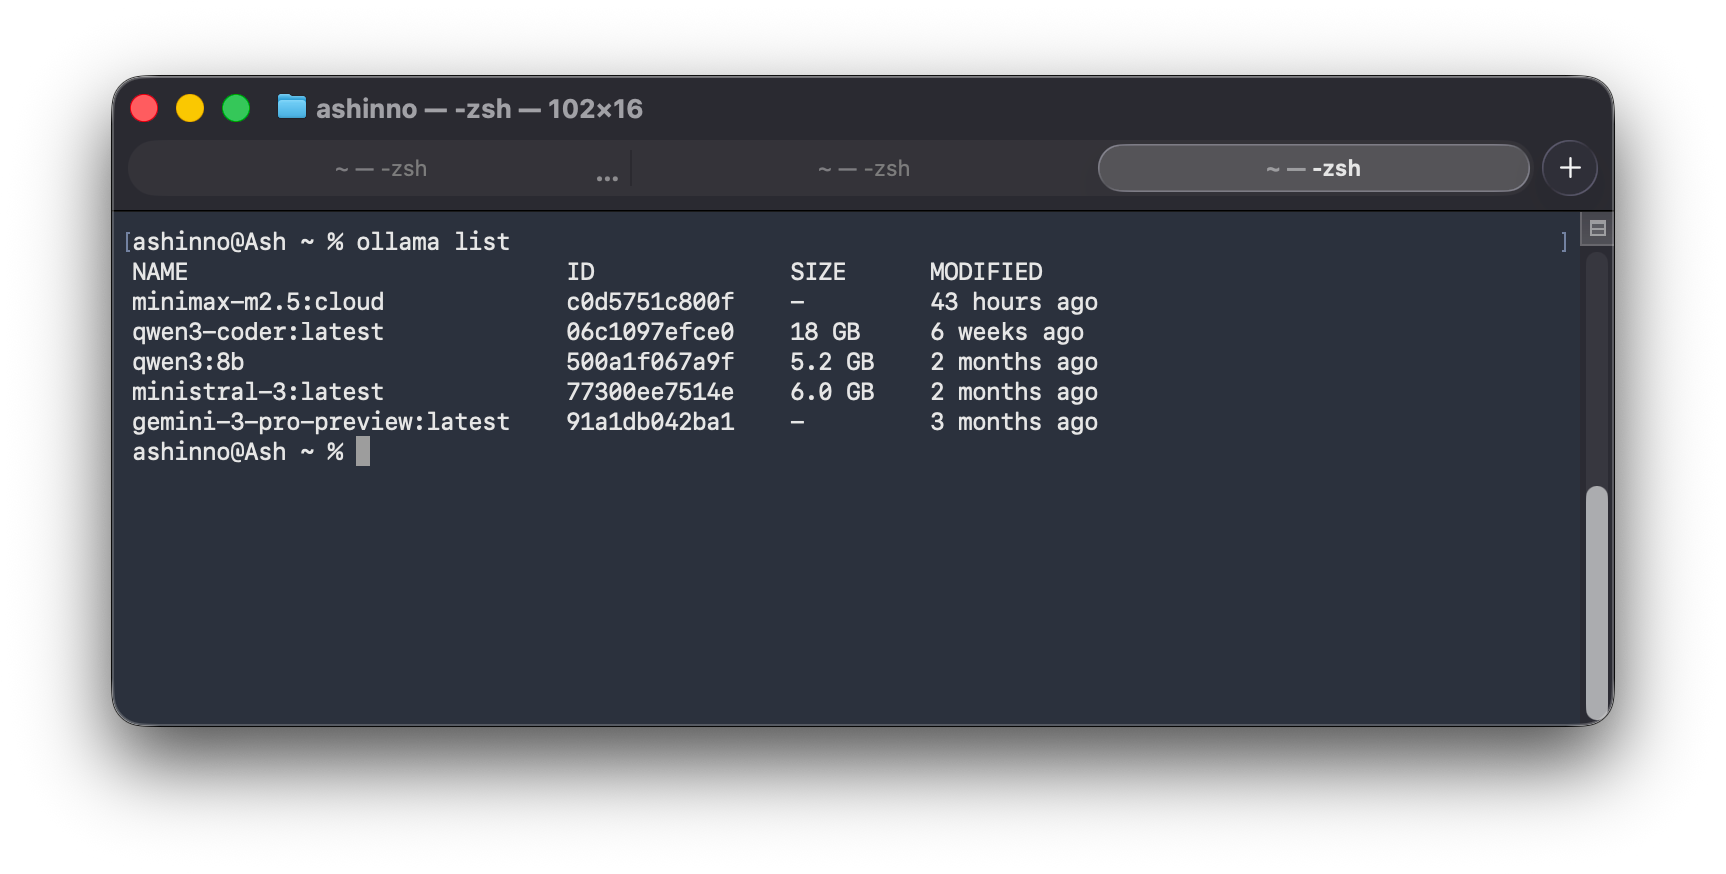The height and width of the screenshot is (874, 1726).
Task: Click the ID 91a1db042ba1
Action: 650,422
